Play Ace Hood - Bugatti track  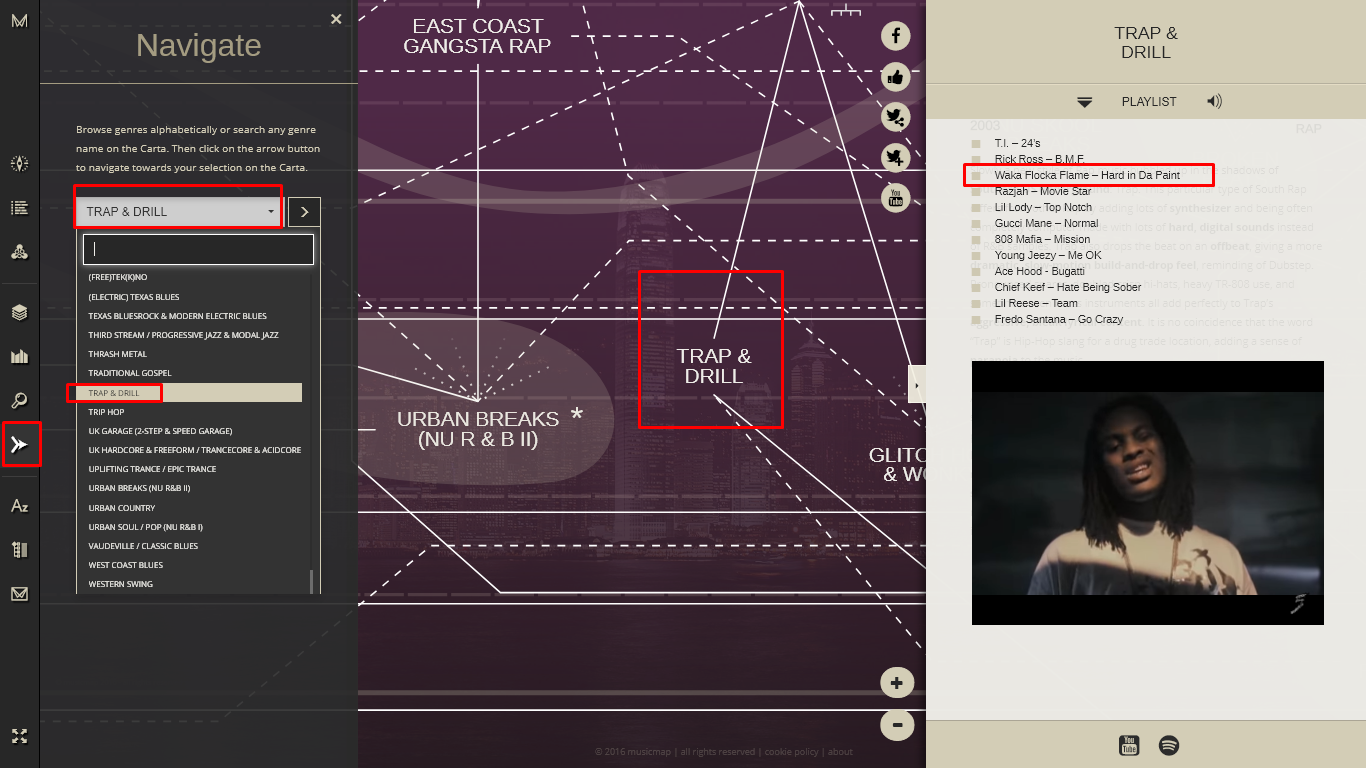point(1039,271)
